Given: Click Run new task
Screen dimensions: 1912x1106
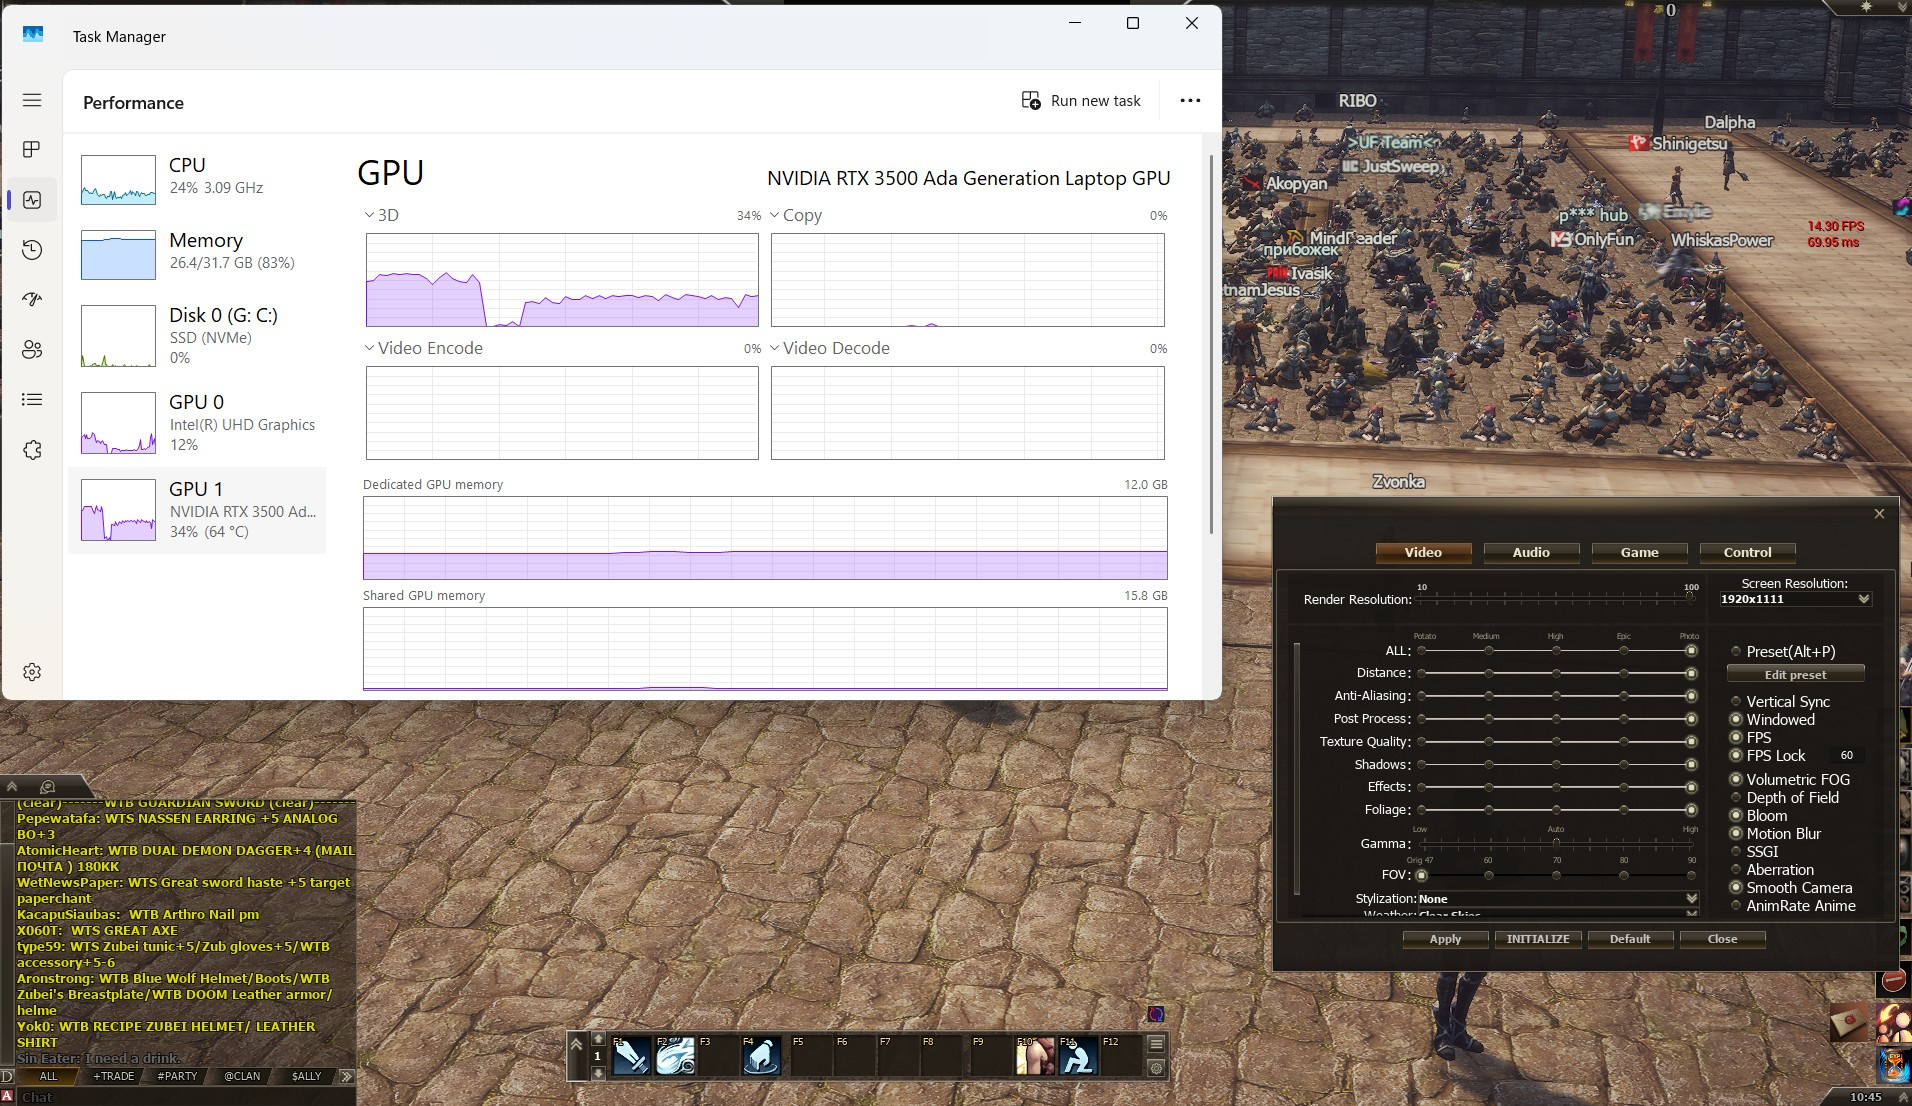Looking at the screenshot, I should 1081,101.
